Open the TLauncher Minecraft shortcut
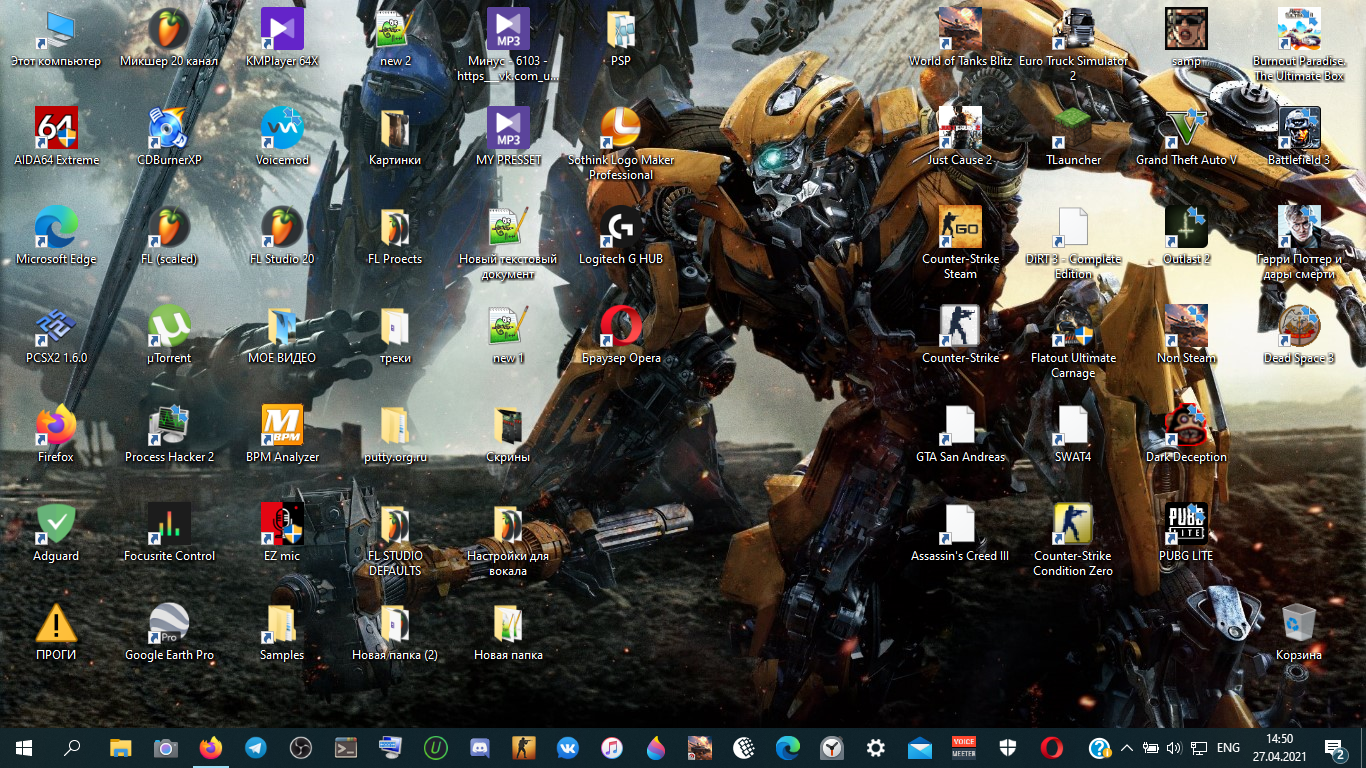Viewport: 1366px width, 768px height. (x=1073, y=130)
